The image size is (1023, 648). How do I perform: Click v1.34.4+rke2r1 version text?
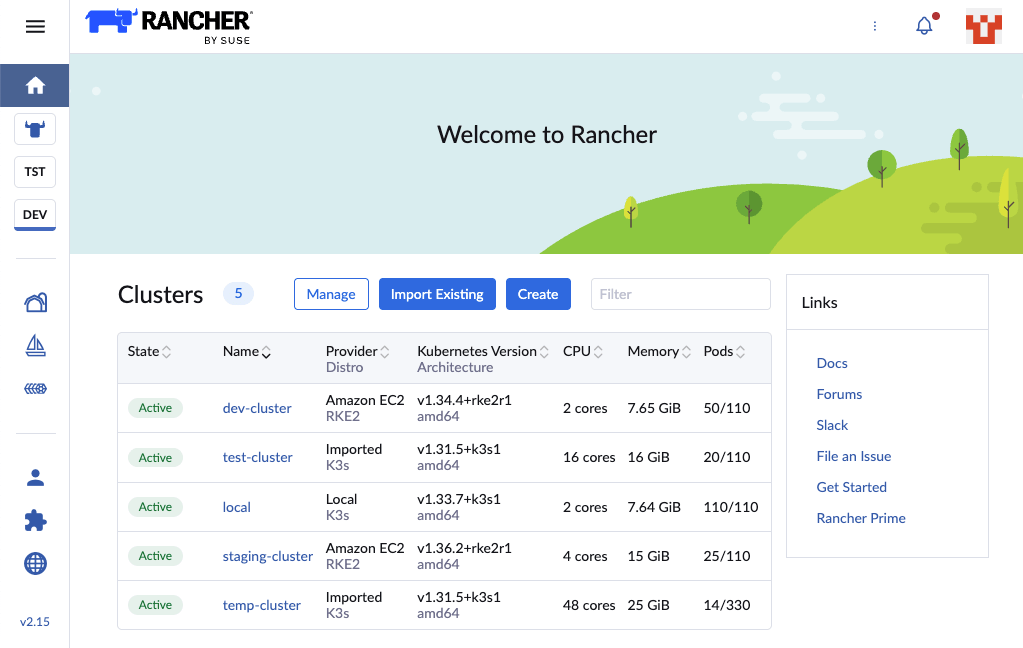[465, 400]
